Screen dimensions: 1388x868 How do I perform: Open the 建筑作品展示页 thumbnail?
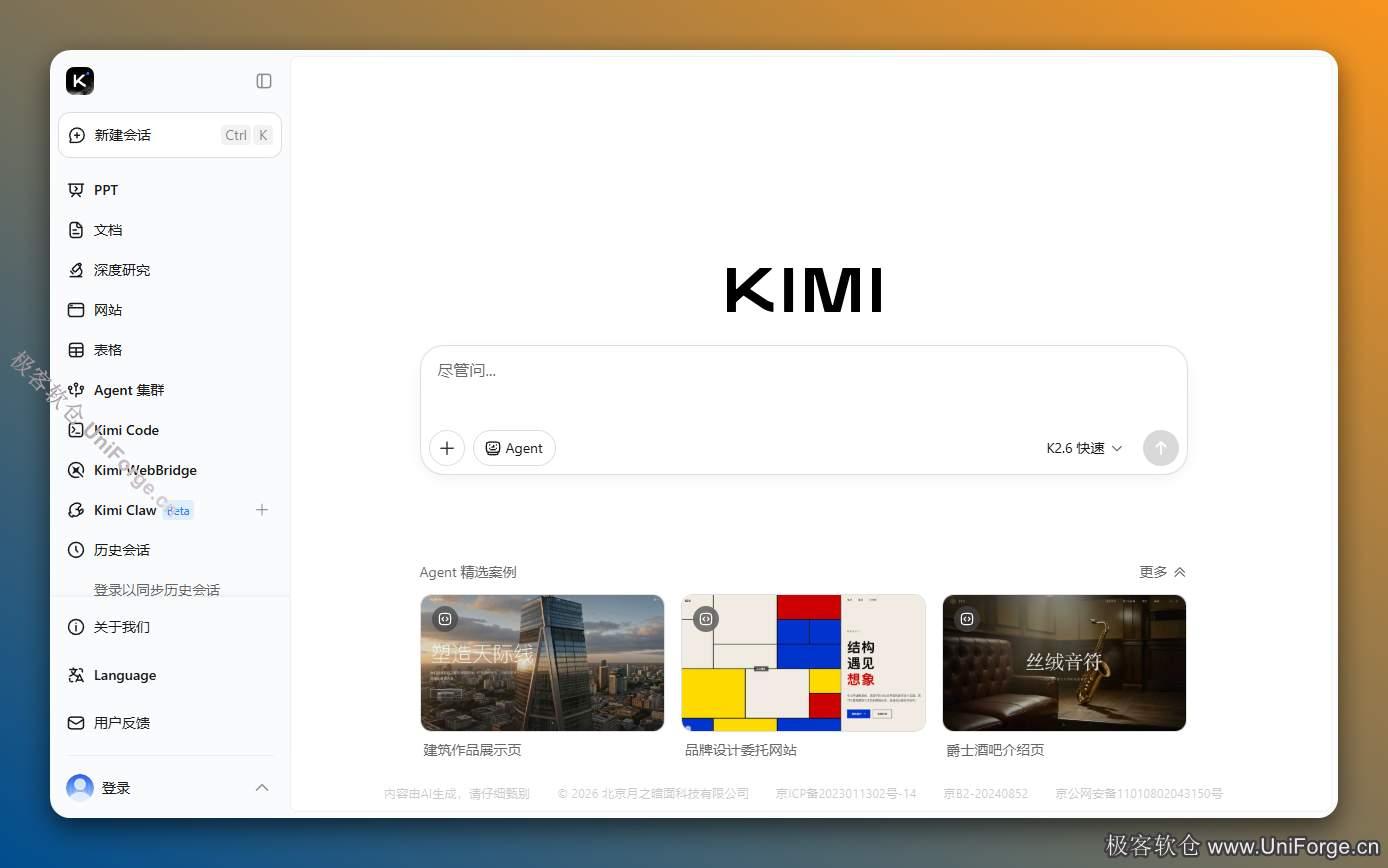pos(542,663)
